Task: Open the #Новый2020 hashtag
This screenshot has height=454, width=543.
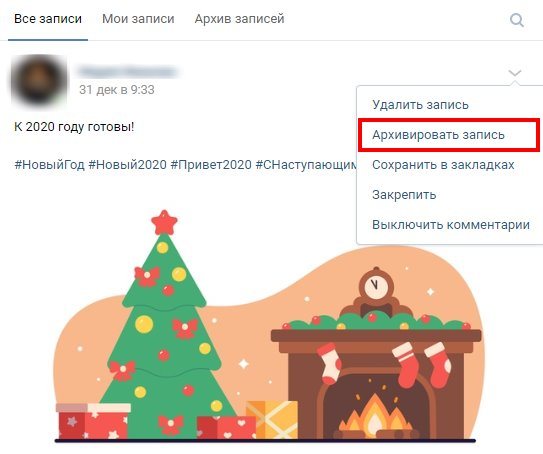Action: point(127,164)
